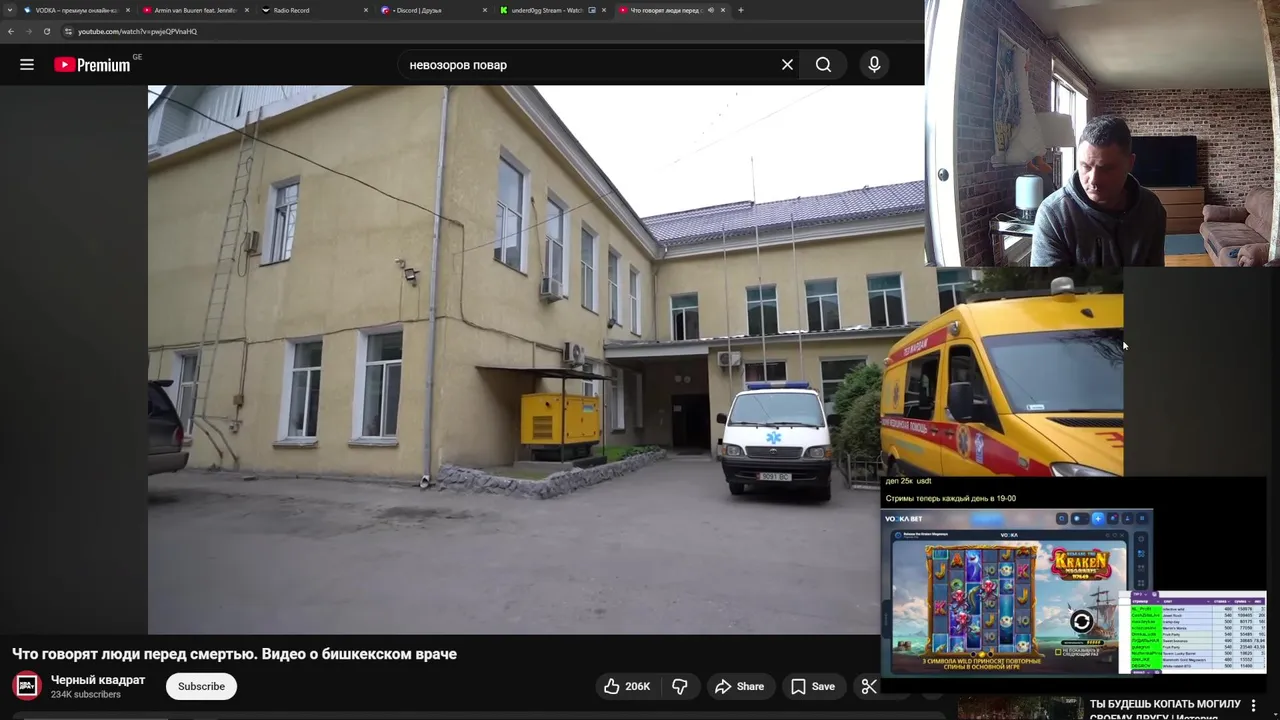Open the recommended 'ТЫ БУДЕШЬ КОПАТЬ МОГИЛУ' video
Screen dimensions: 1280x720
pos(1165,710)
